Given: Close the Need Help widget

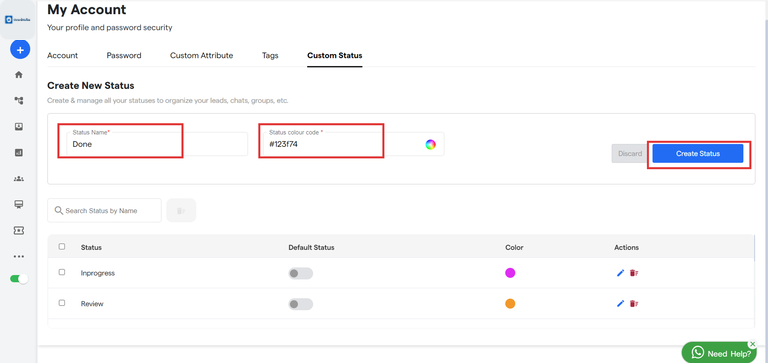Looking at the screenshot, I should (x=753, y=344).
